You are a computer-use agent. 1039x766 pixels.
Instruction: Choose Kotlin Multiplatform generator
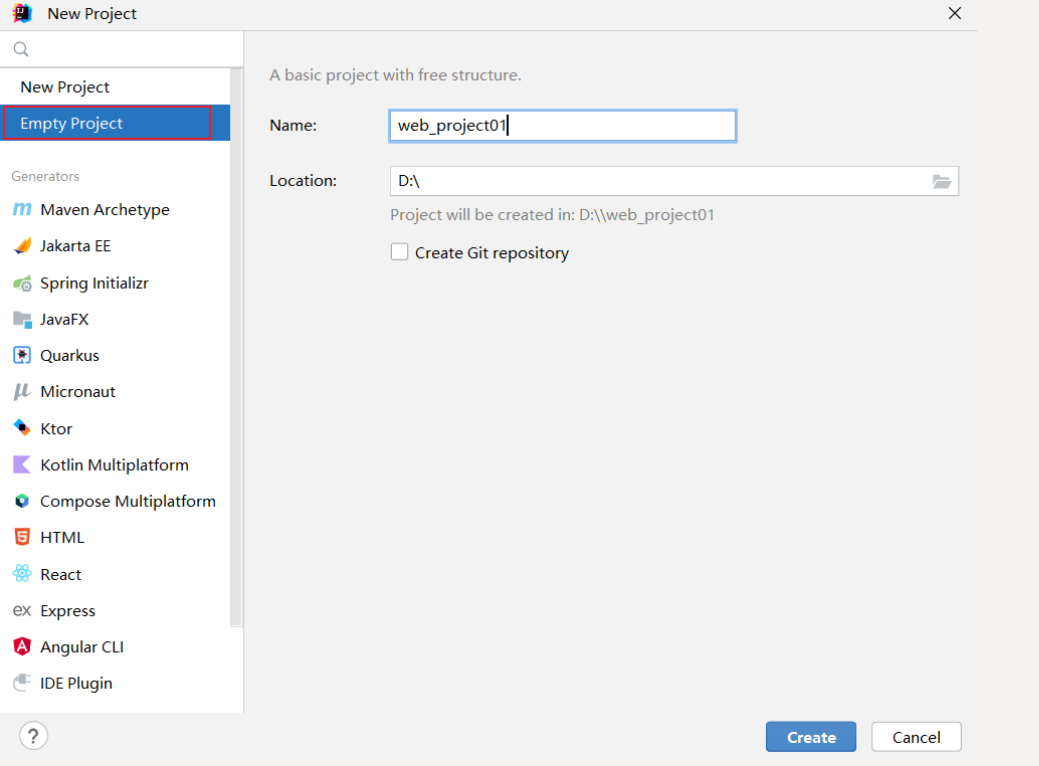coord(113,465)
